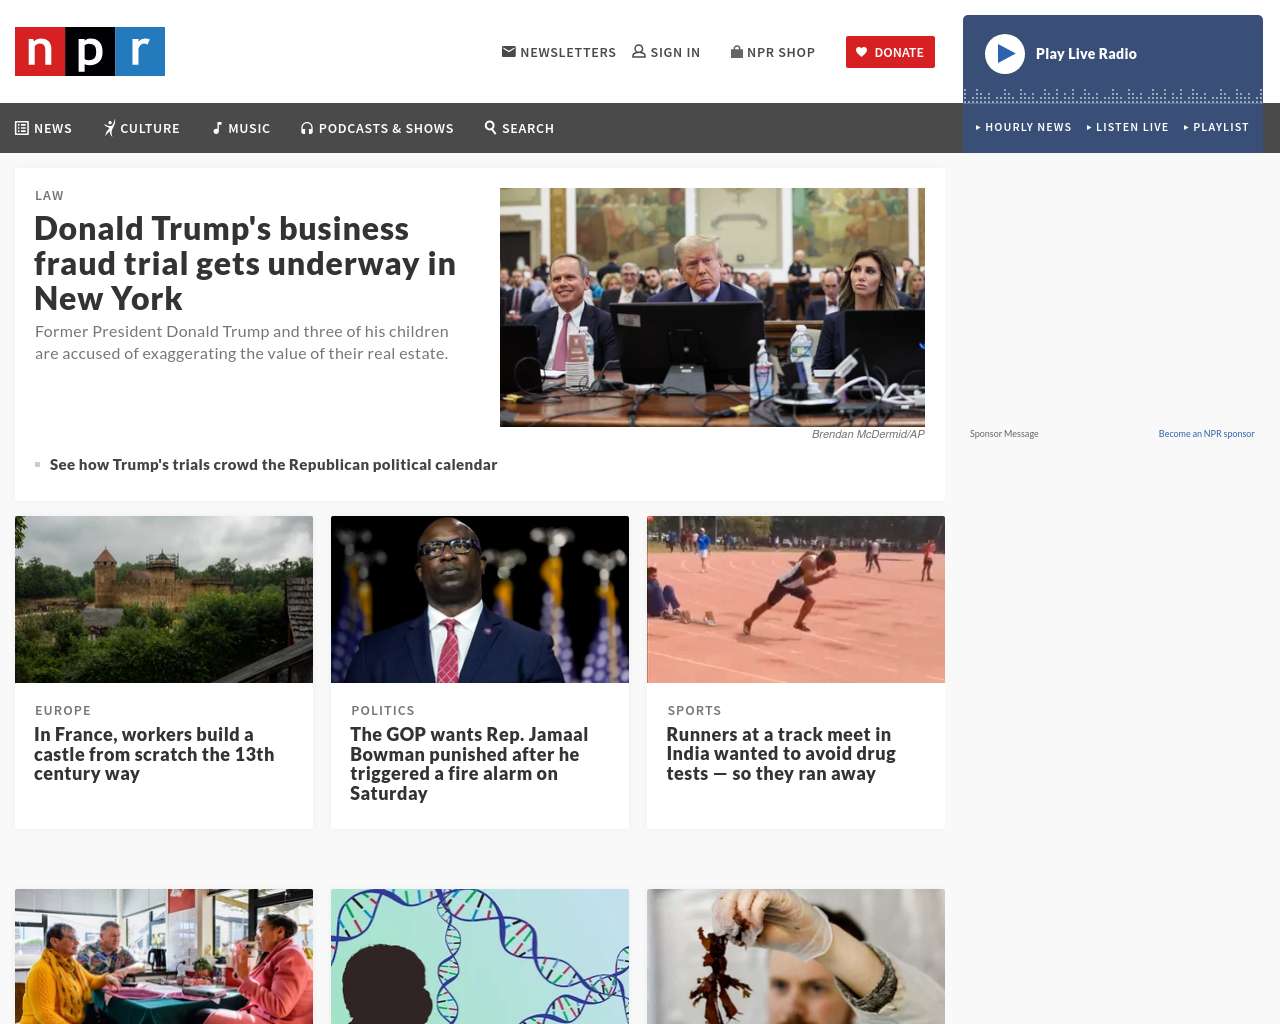Open Trump's trials political calendar link
1280x1024 pixels.
pos(273,465)
